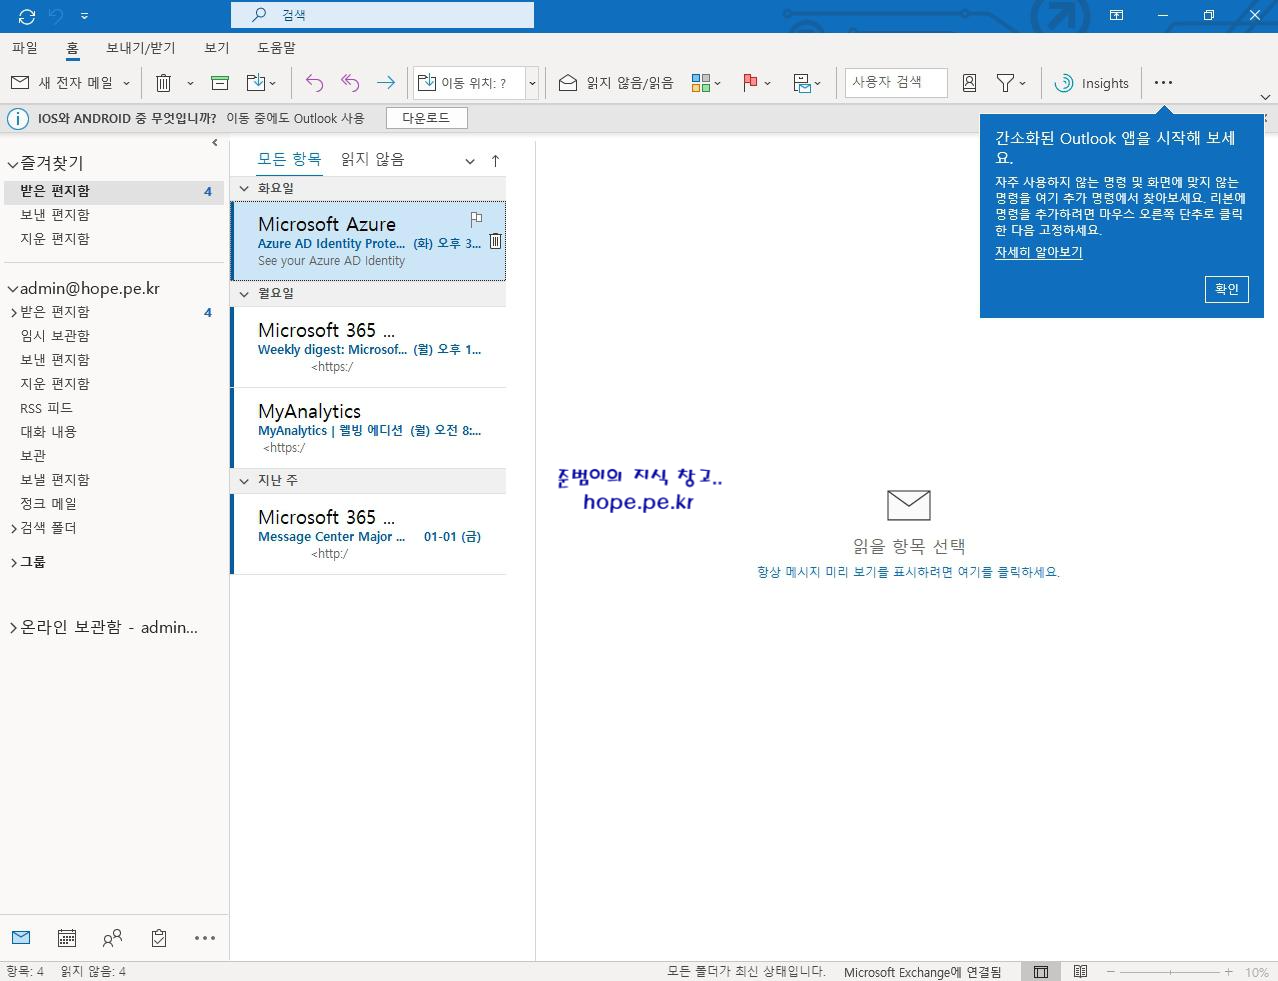
Task: Flag the Microsoft Azure message
Action: click(476, 219)
